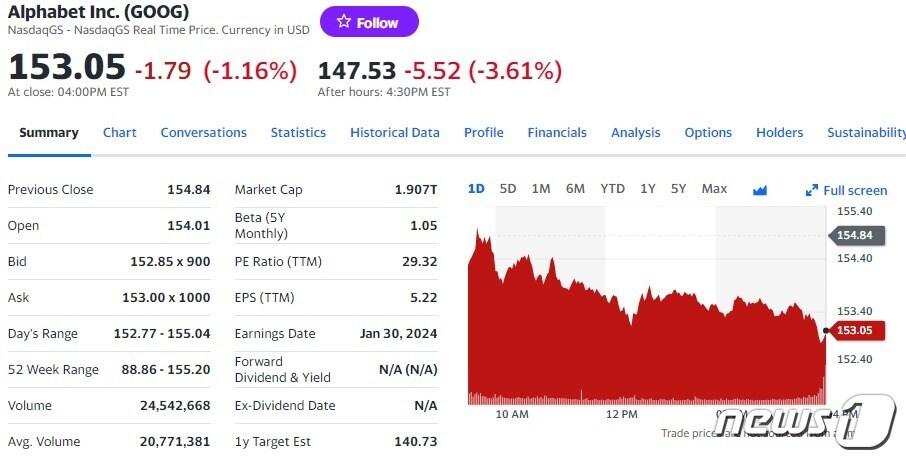Select the 1M chart range

(541, 189)
